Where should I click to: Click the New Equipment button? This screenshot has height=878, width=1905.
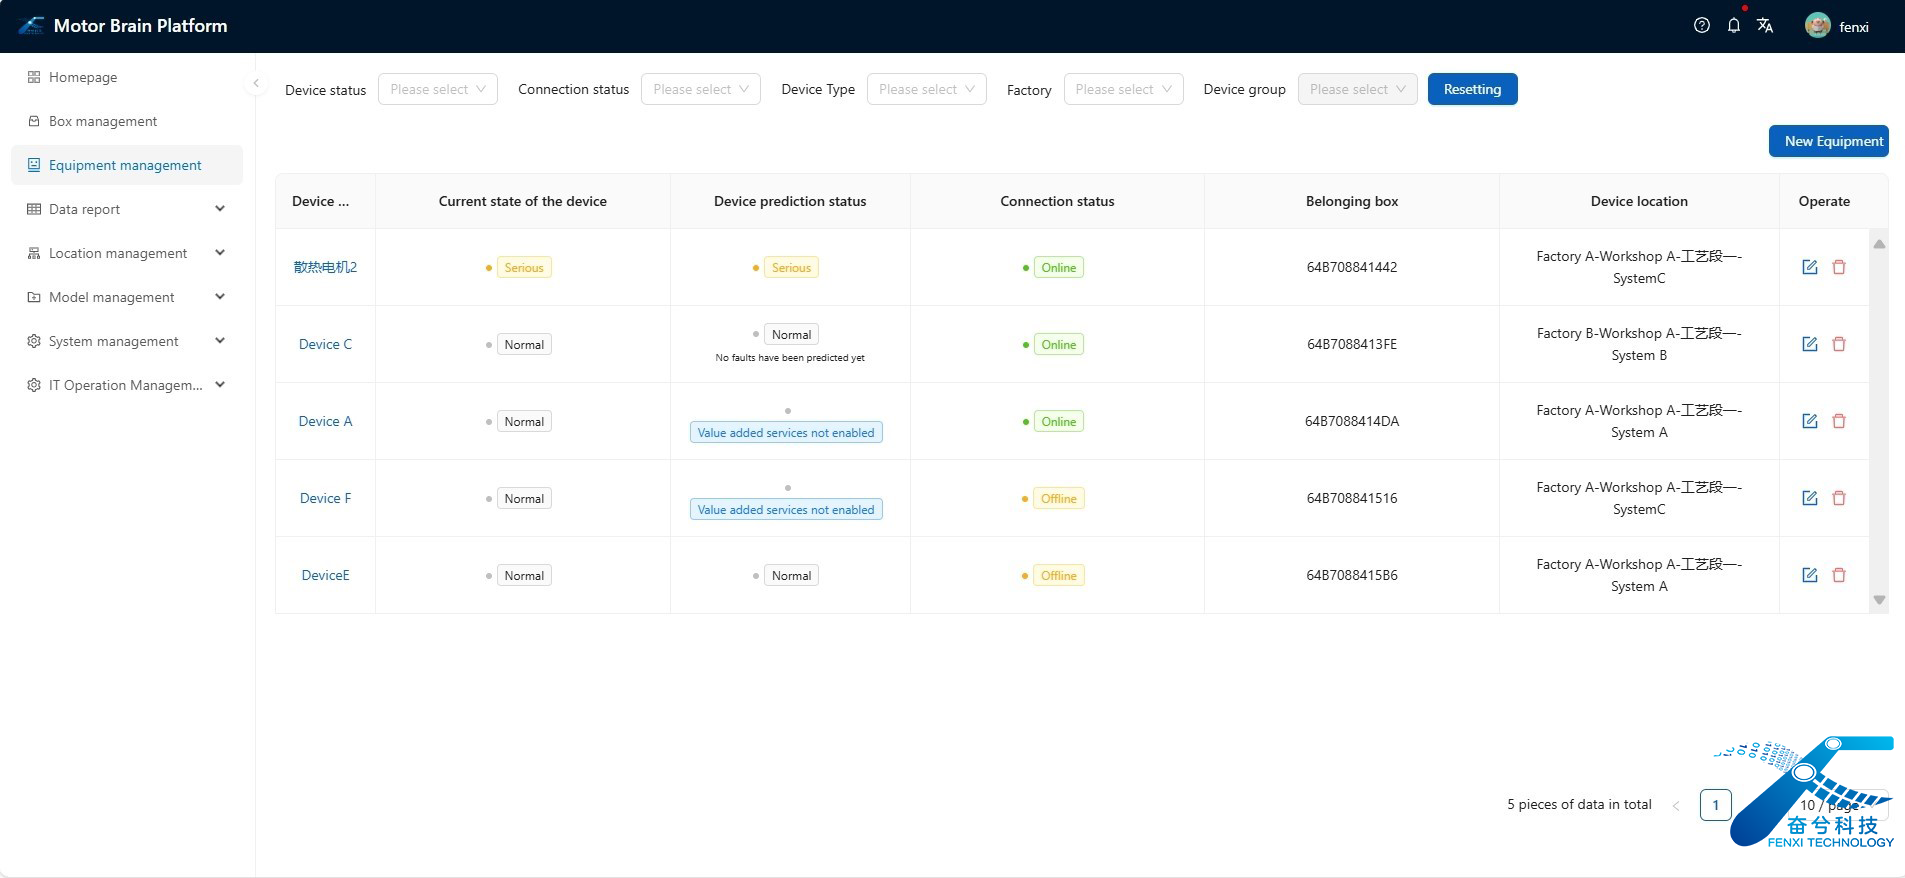click(1829, 141)
